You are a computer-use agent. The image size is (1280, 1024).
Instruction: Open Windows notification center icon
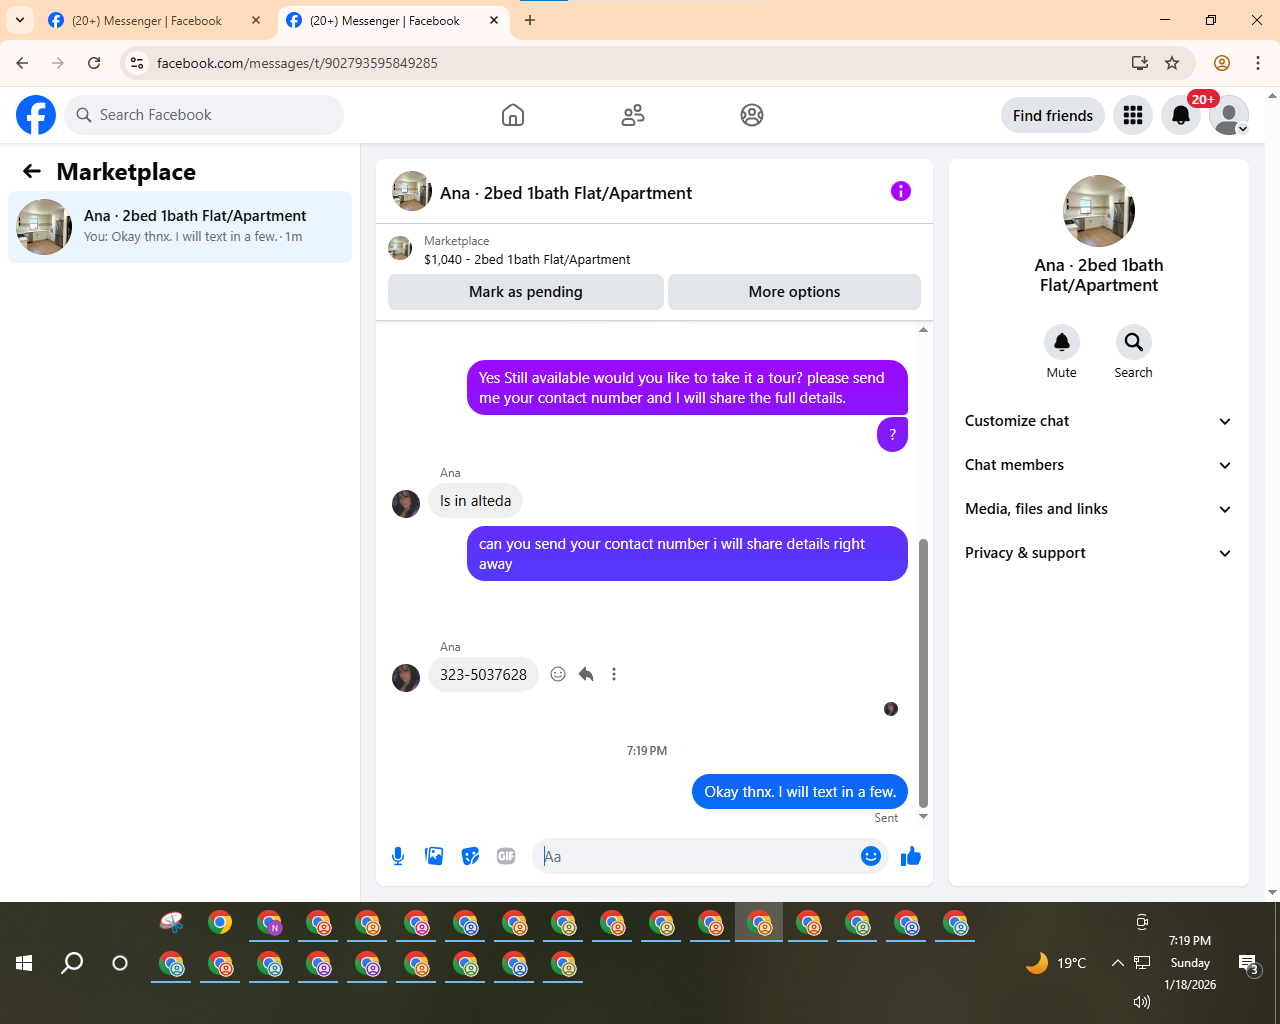[x=1249, y=964]
